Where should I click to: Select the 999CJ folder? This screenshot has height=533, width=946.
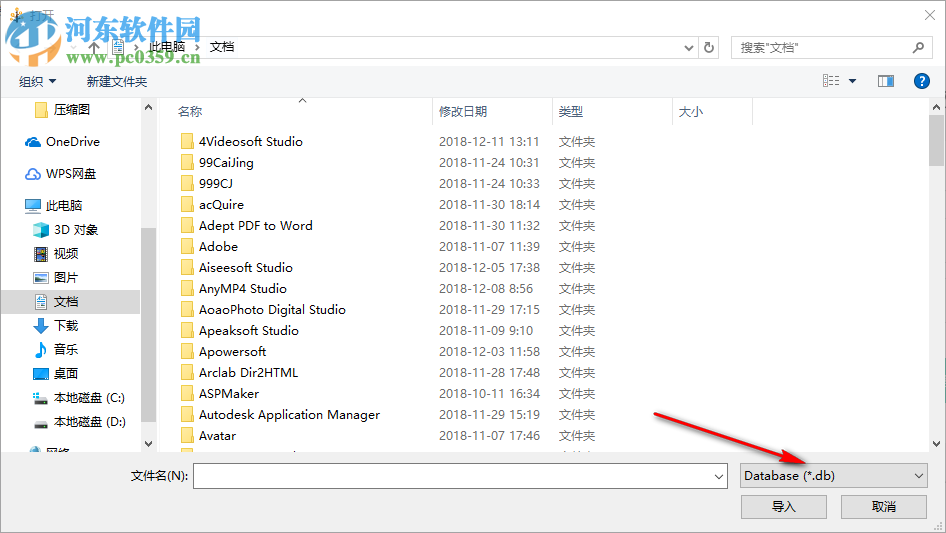tap(216, 184)
